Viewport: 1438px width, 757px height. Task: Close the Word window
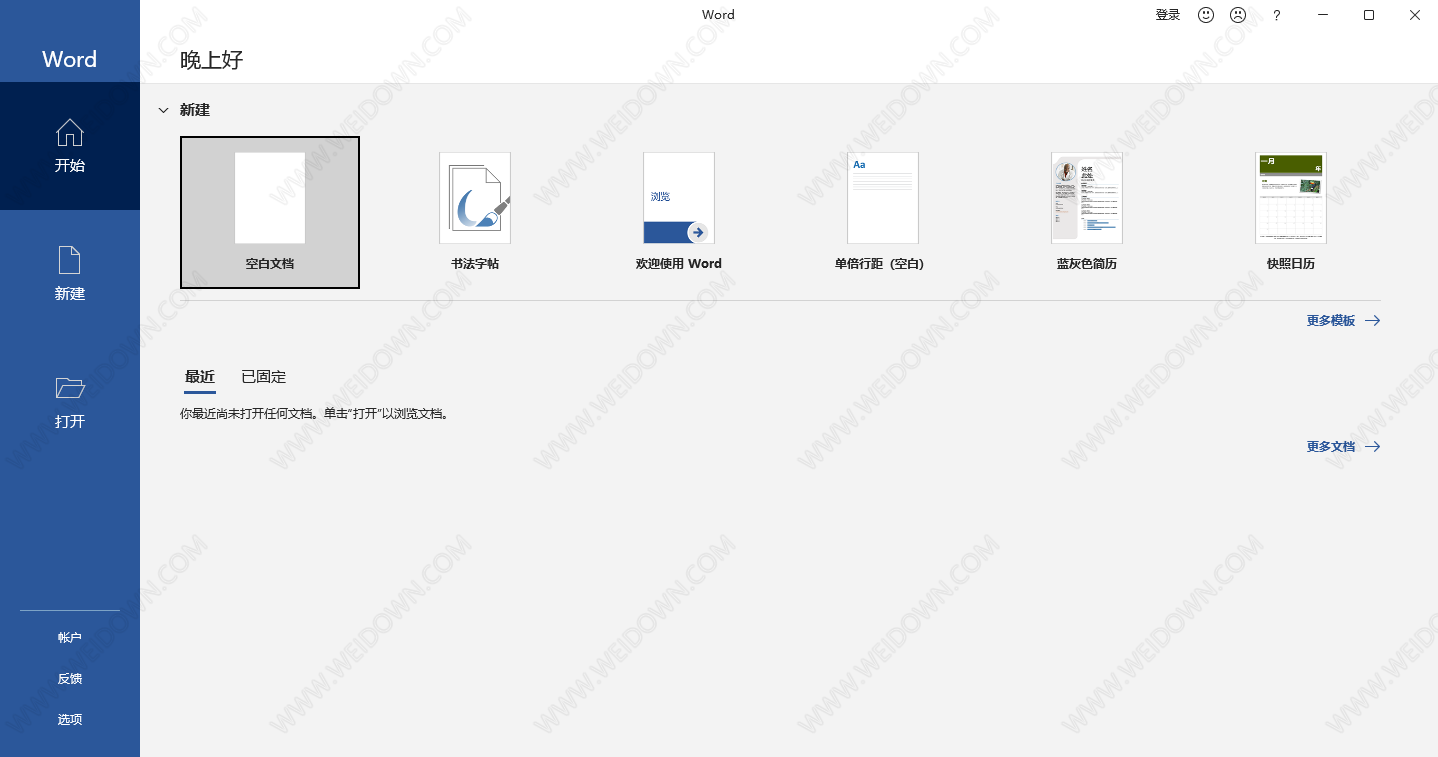pos(1415,15)
